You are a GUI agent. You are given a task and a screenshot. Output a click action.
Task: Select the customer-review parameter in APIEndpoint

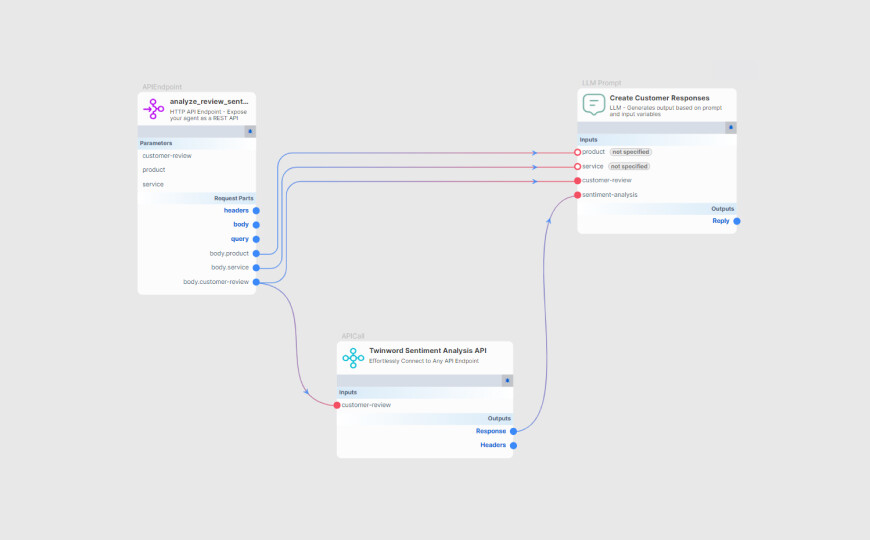tap(167, 156)
